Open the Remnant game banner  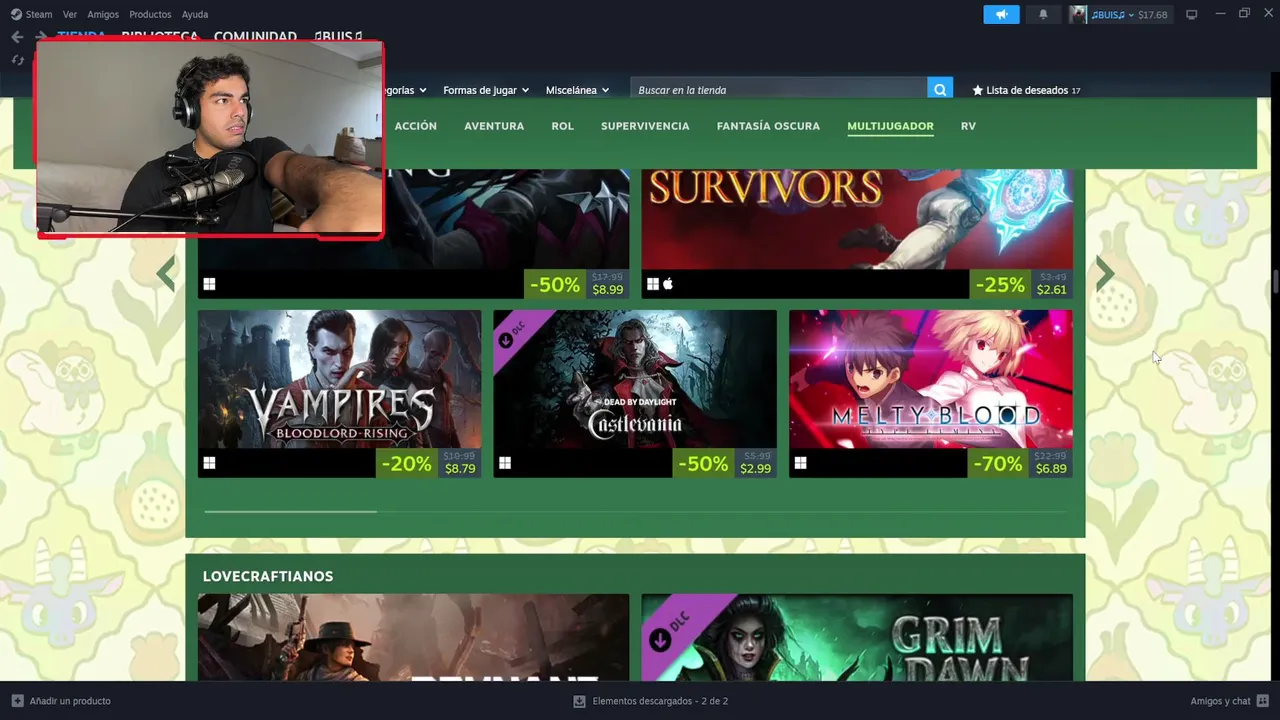[x=413, y=638]
